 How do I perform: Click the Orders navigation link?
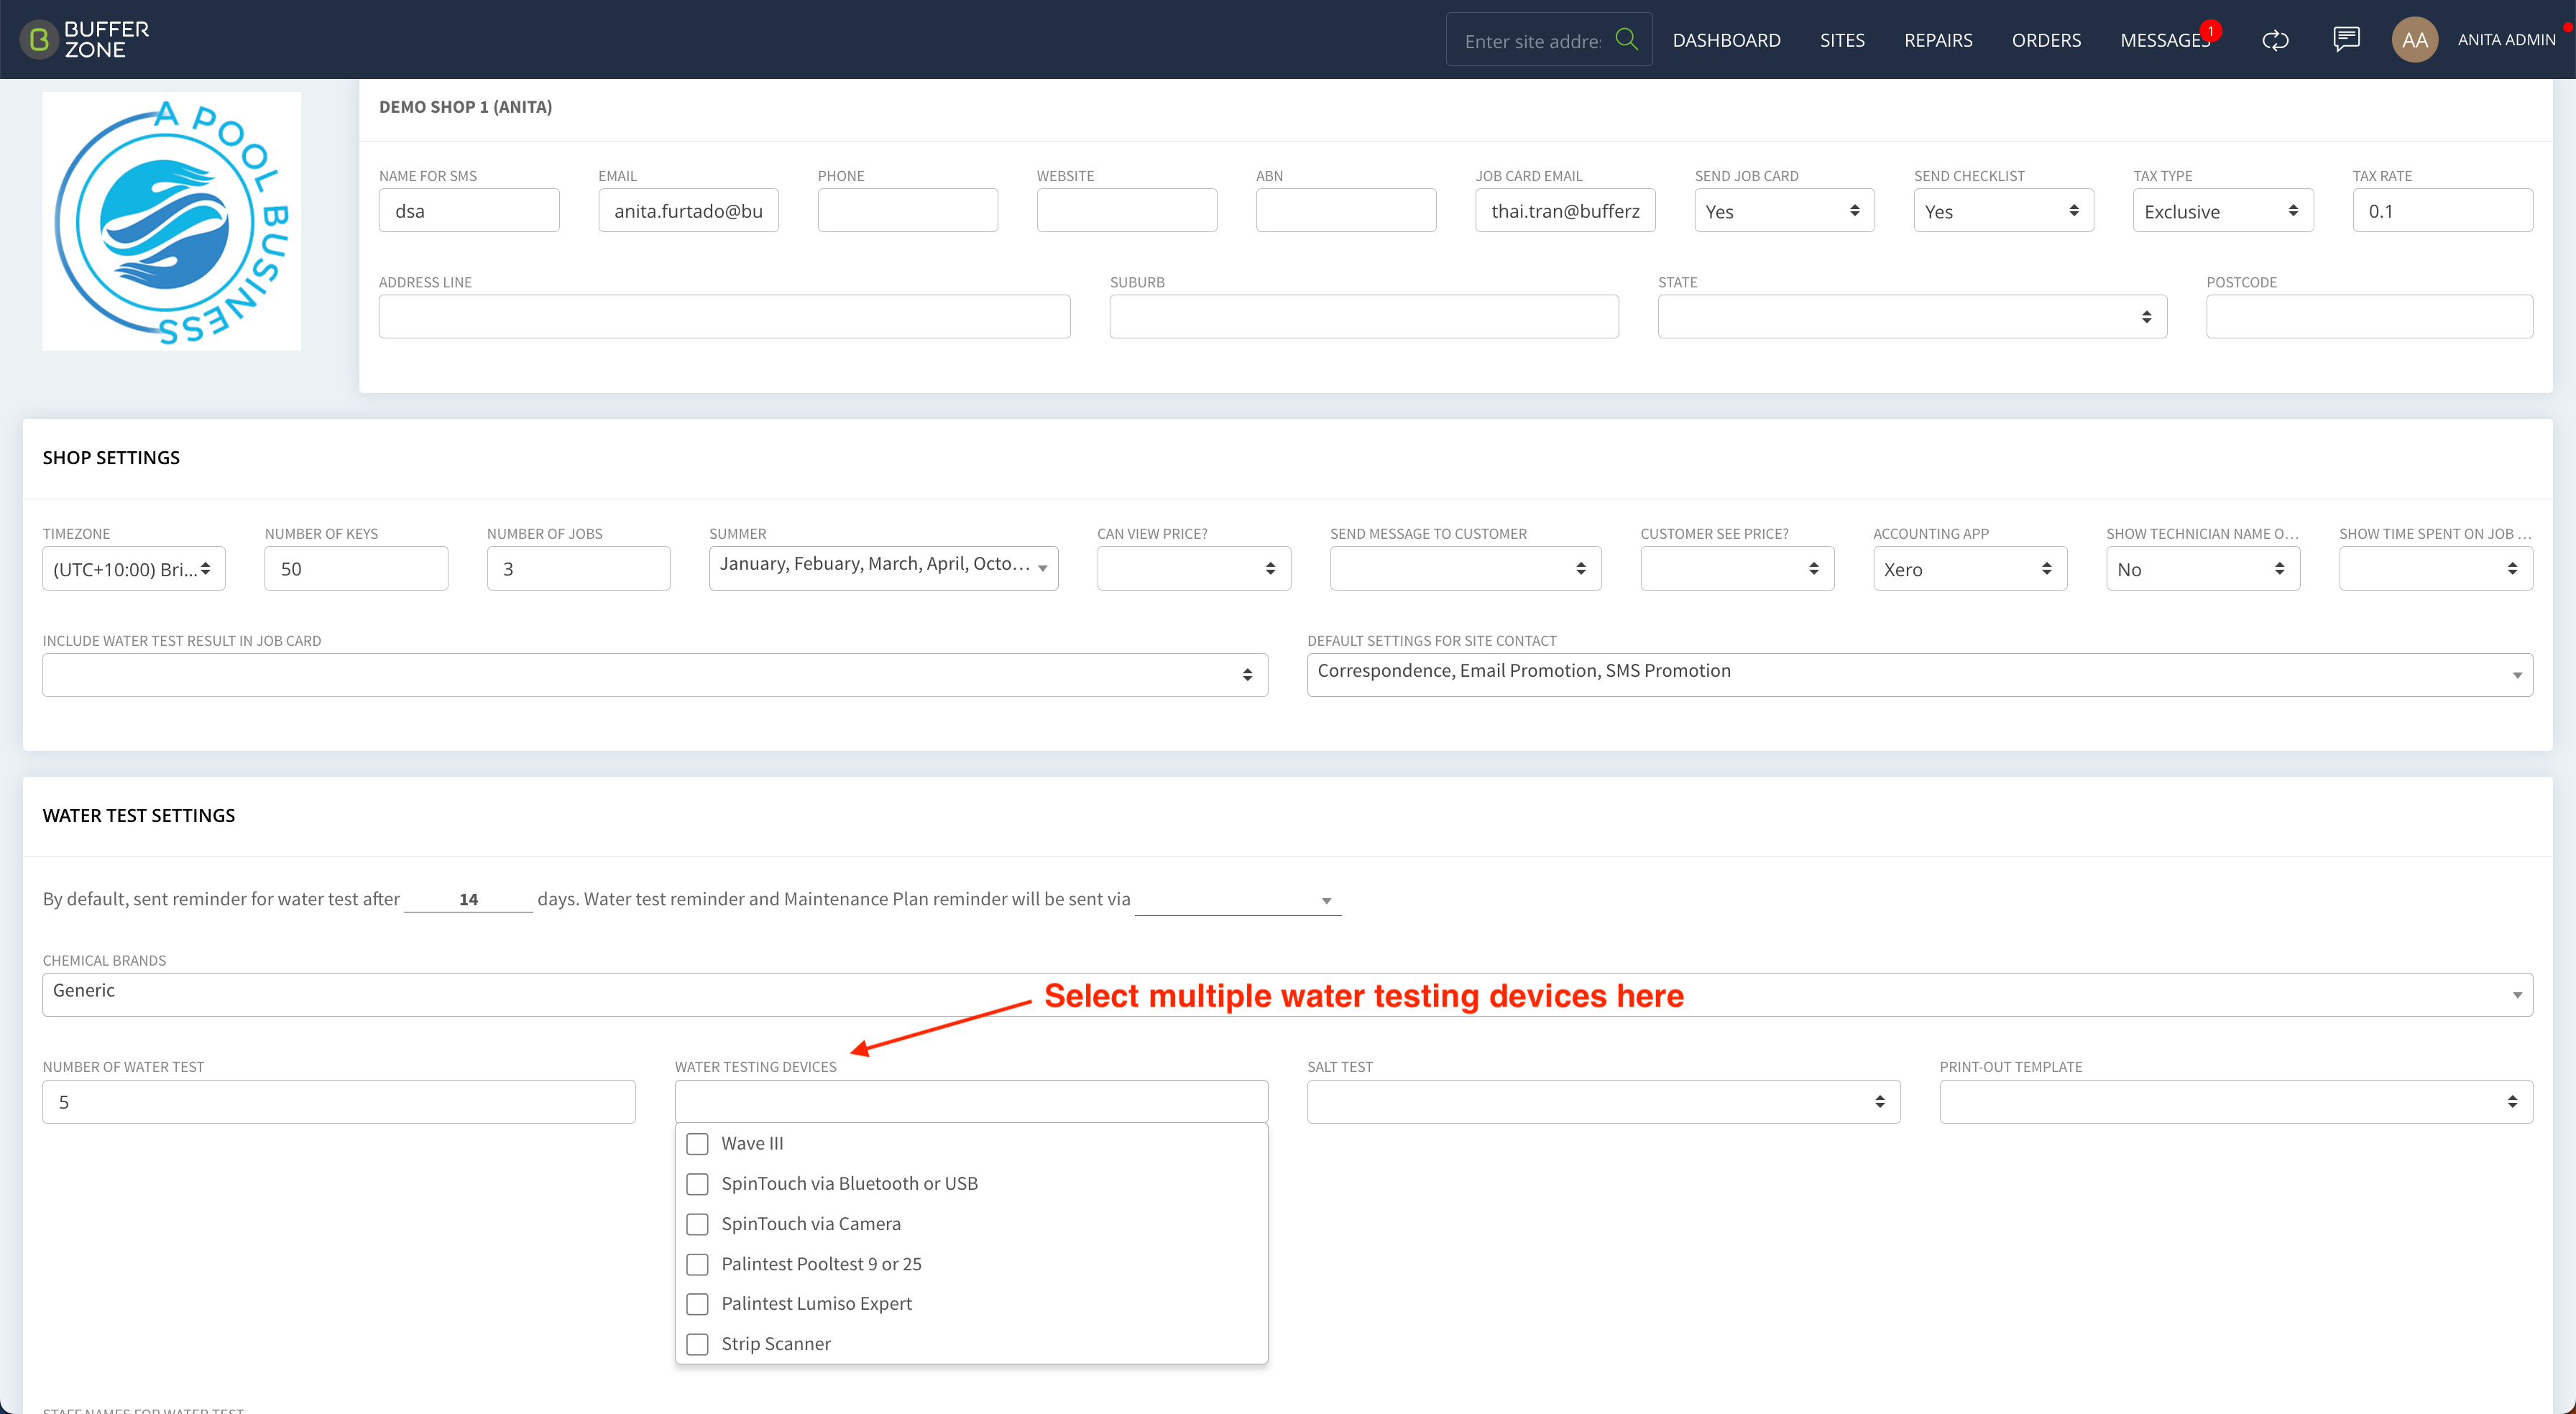[2046, 40]
